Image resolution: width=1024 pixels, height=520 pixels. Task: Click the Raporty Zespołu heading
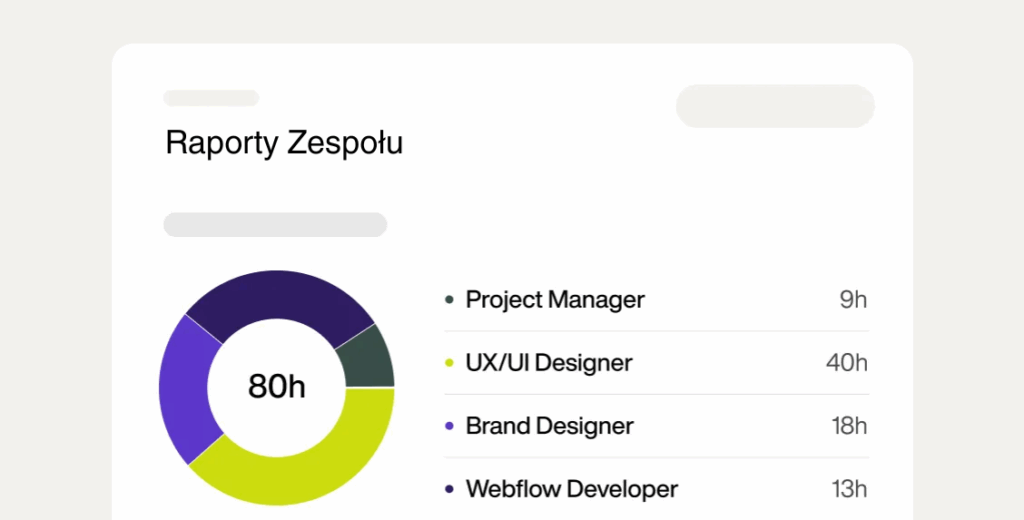click(x=284, y=143)
